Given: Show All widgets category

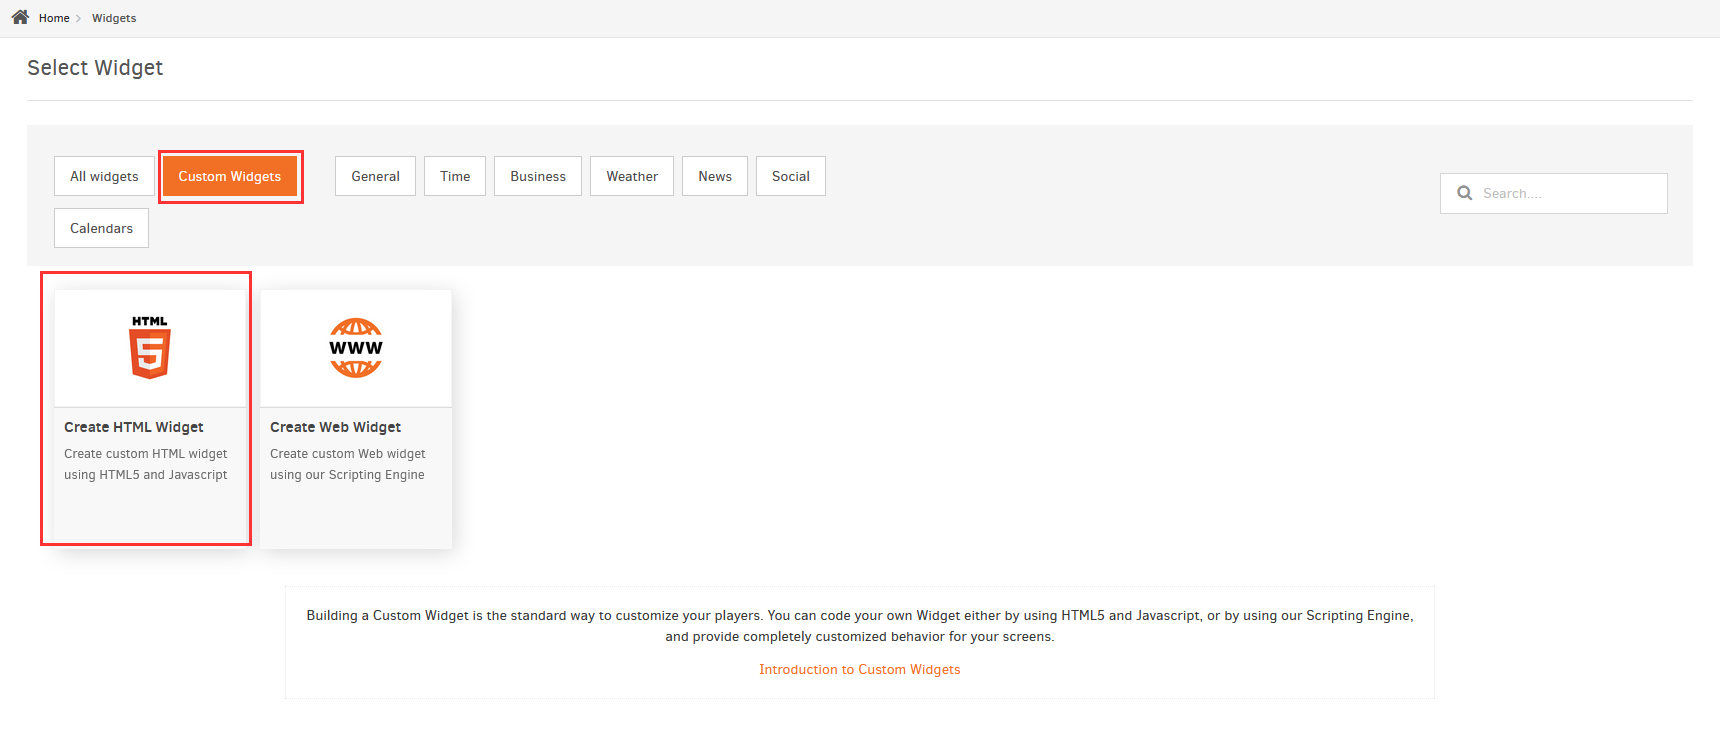Looking at the screenshot, I should click(x=104, y=176).
